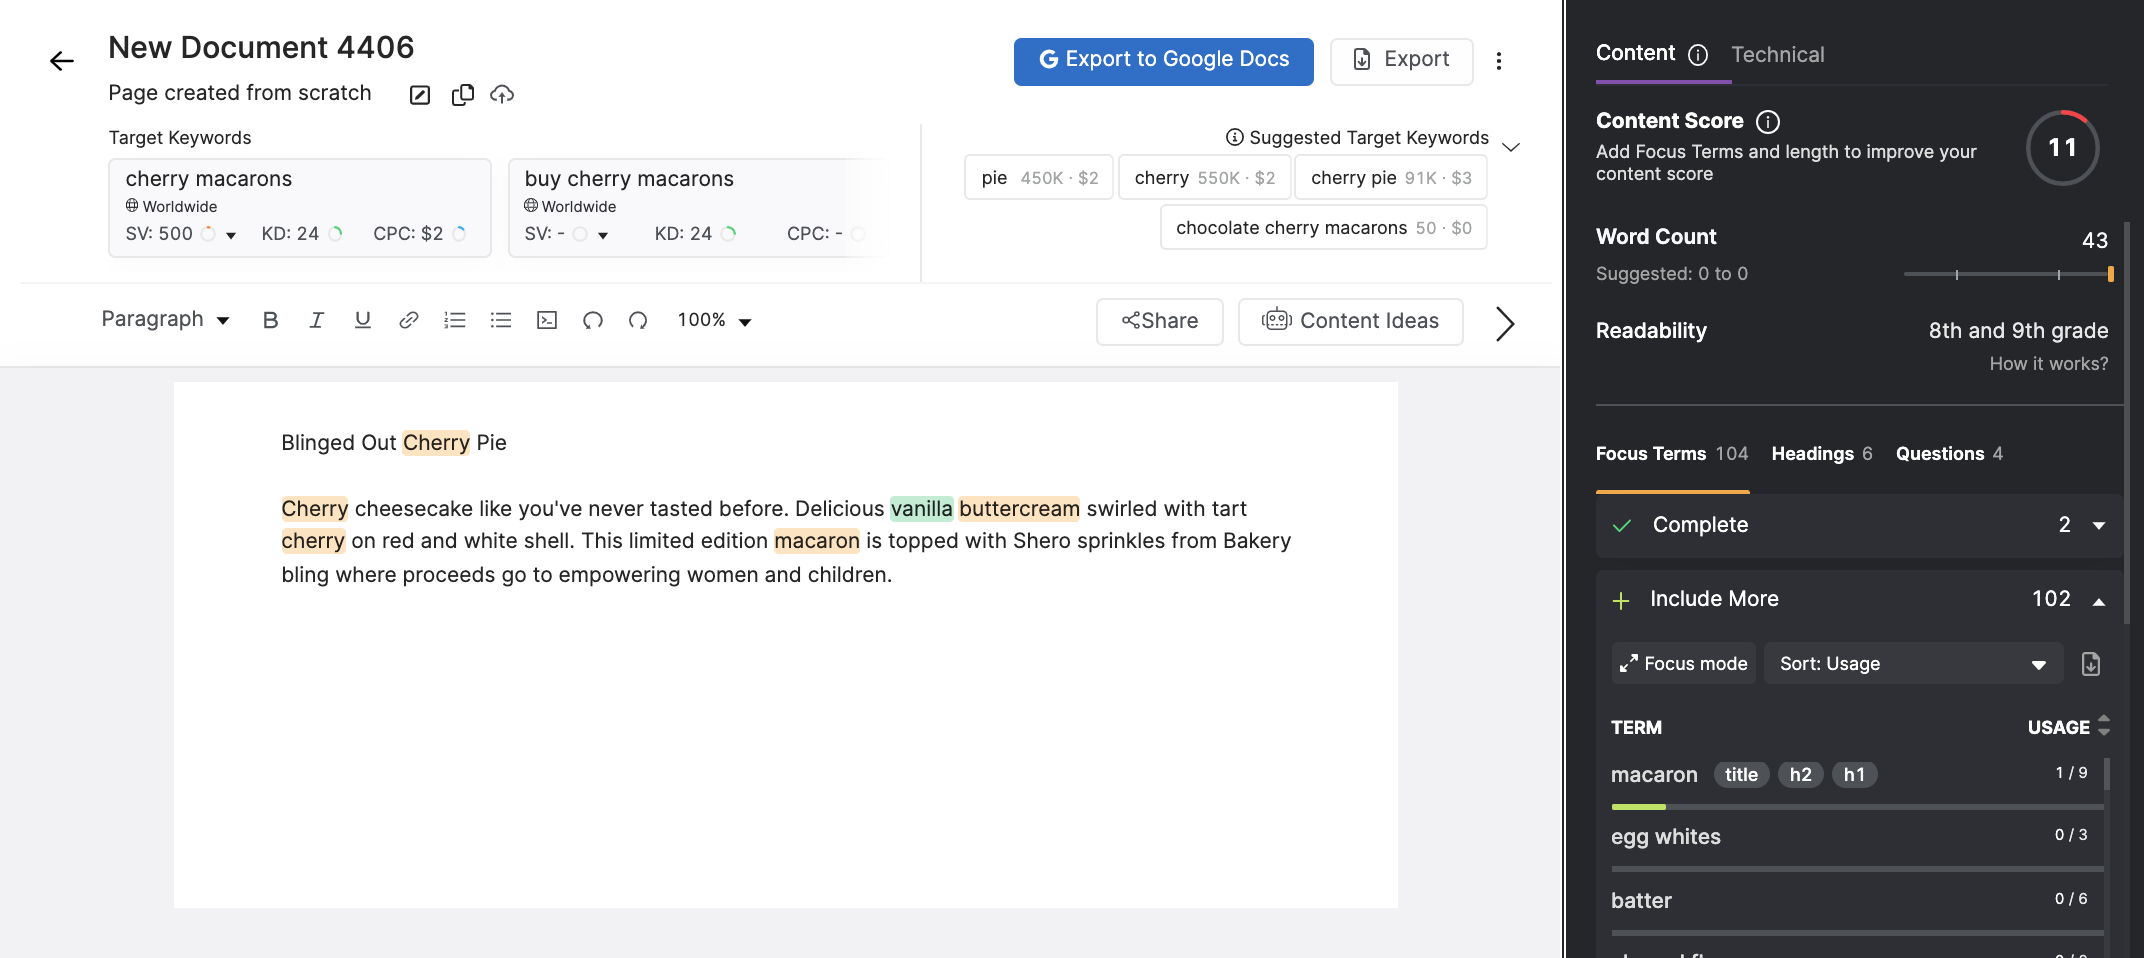Apply underline formatting
Viewport: 2144px width, 958px height.
[362, 320]
